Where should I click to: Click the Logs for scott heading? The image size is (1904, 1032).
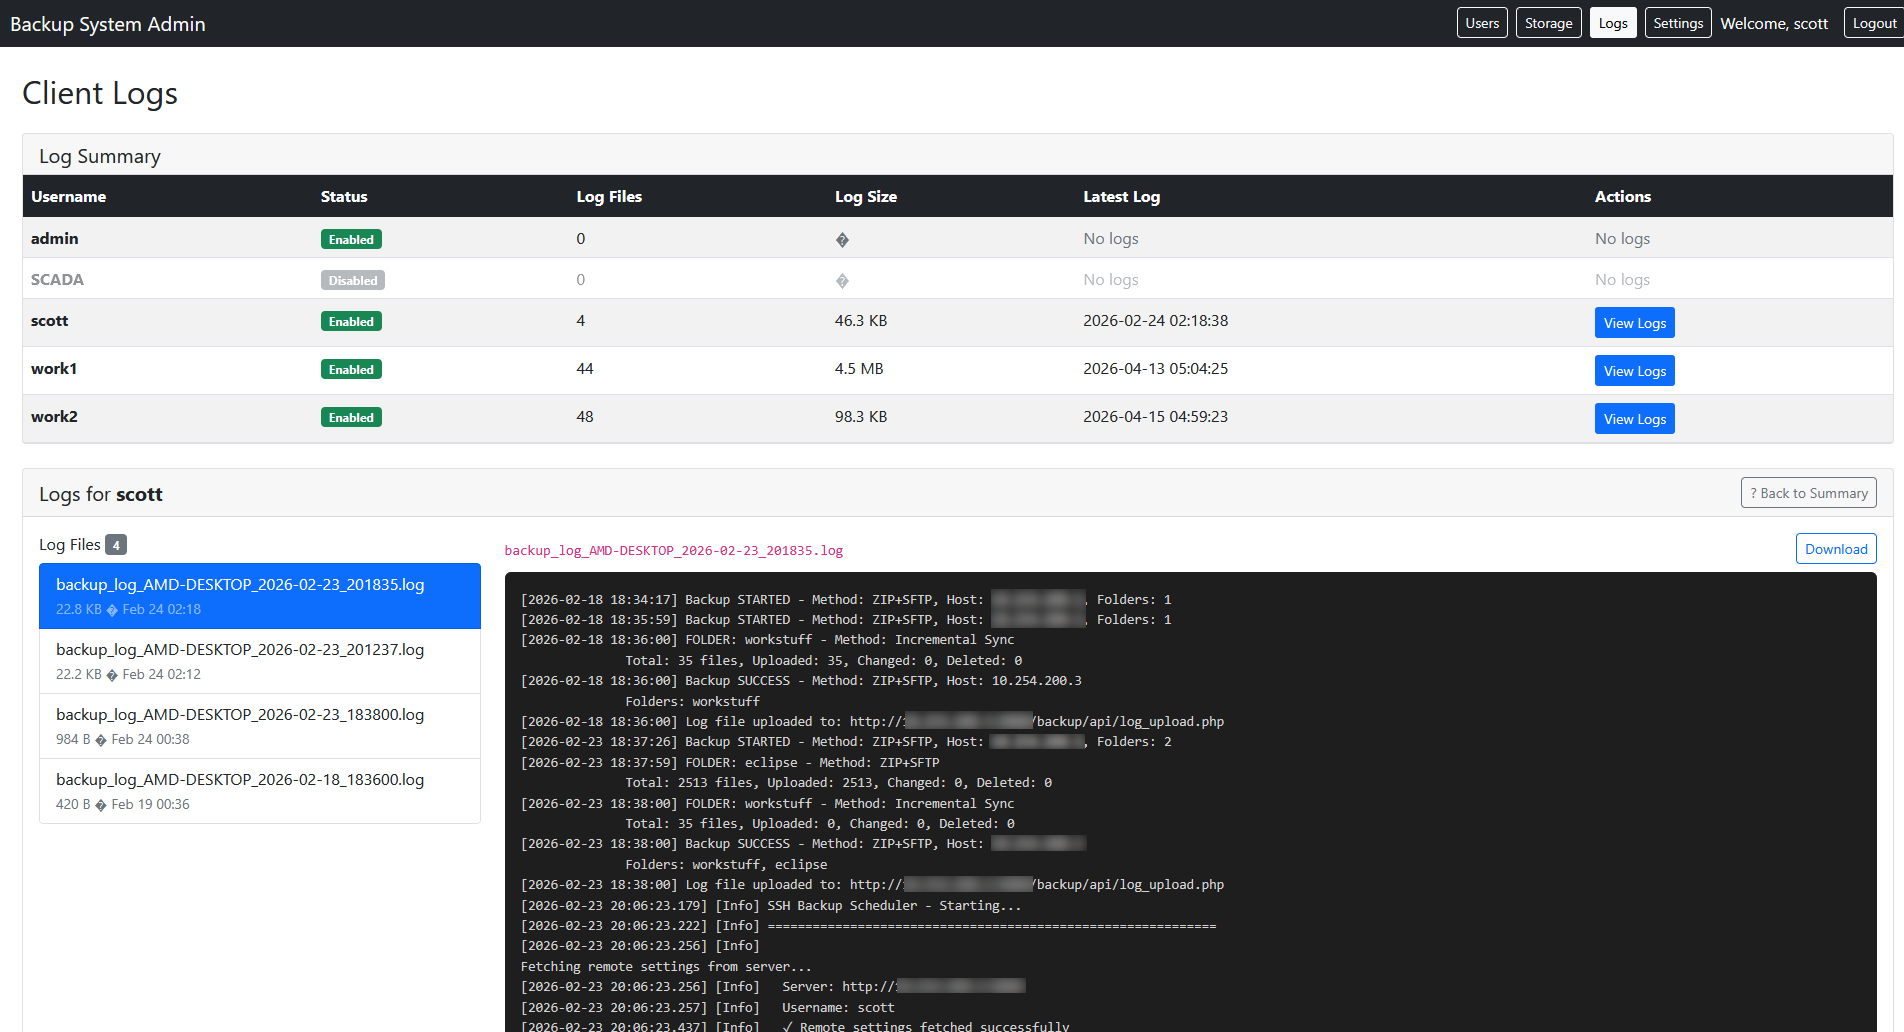pos(101,494)
